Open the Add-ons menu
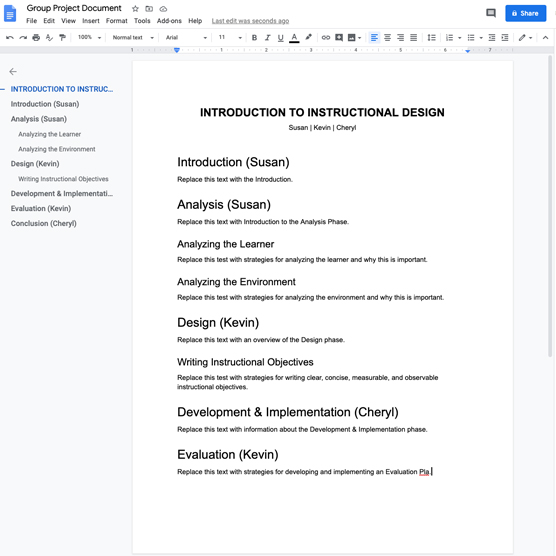This screenshot has width=556, height=556. click(169, 21)
